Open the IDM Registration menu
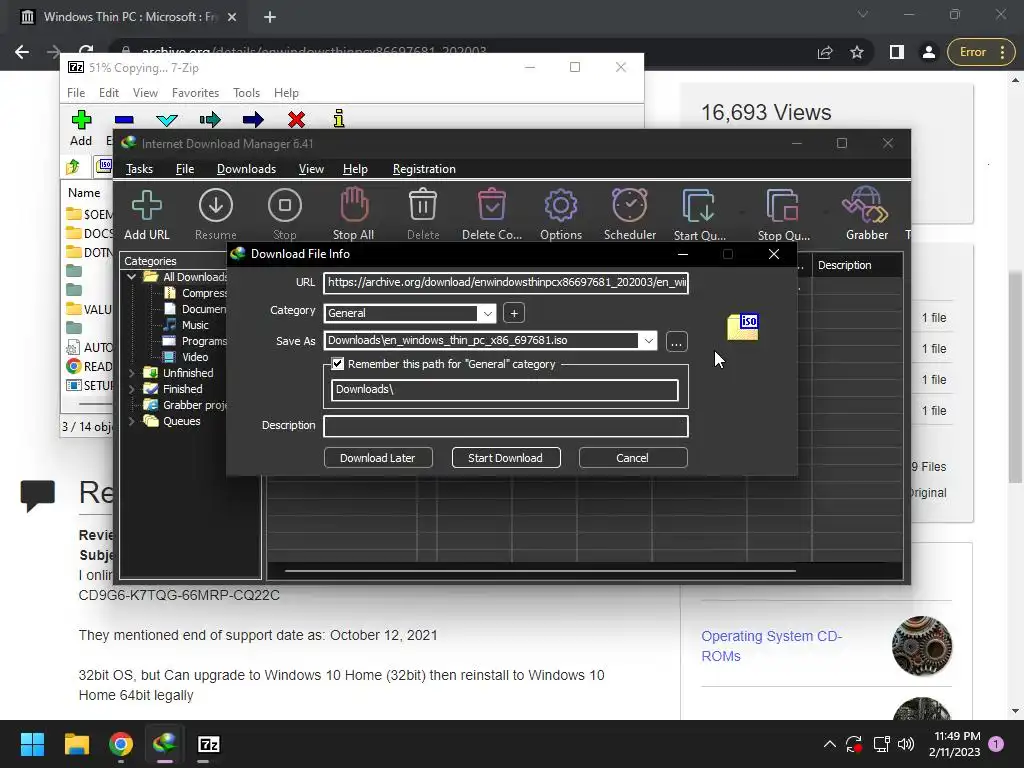1024x768 pixels. [x=424, y=168]
